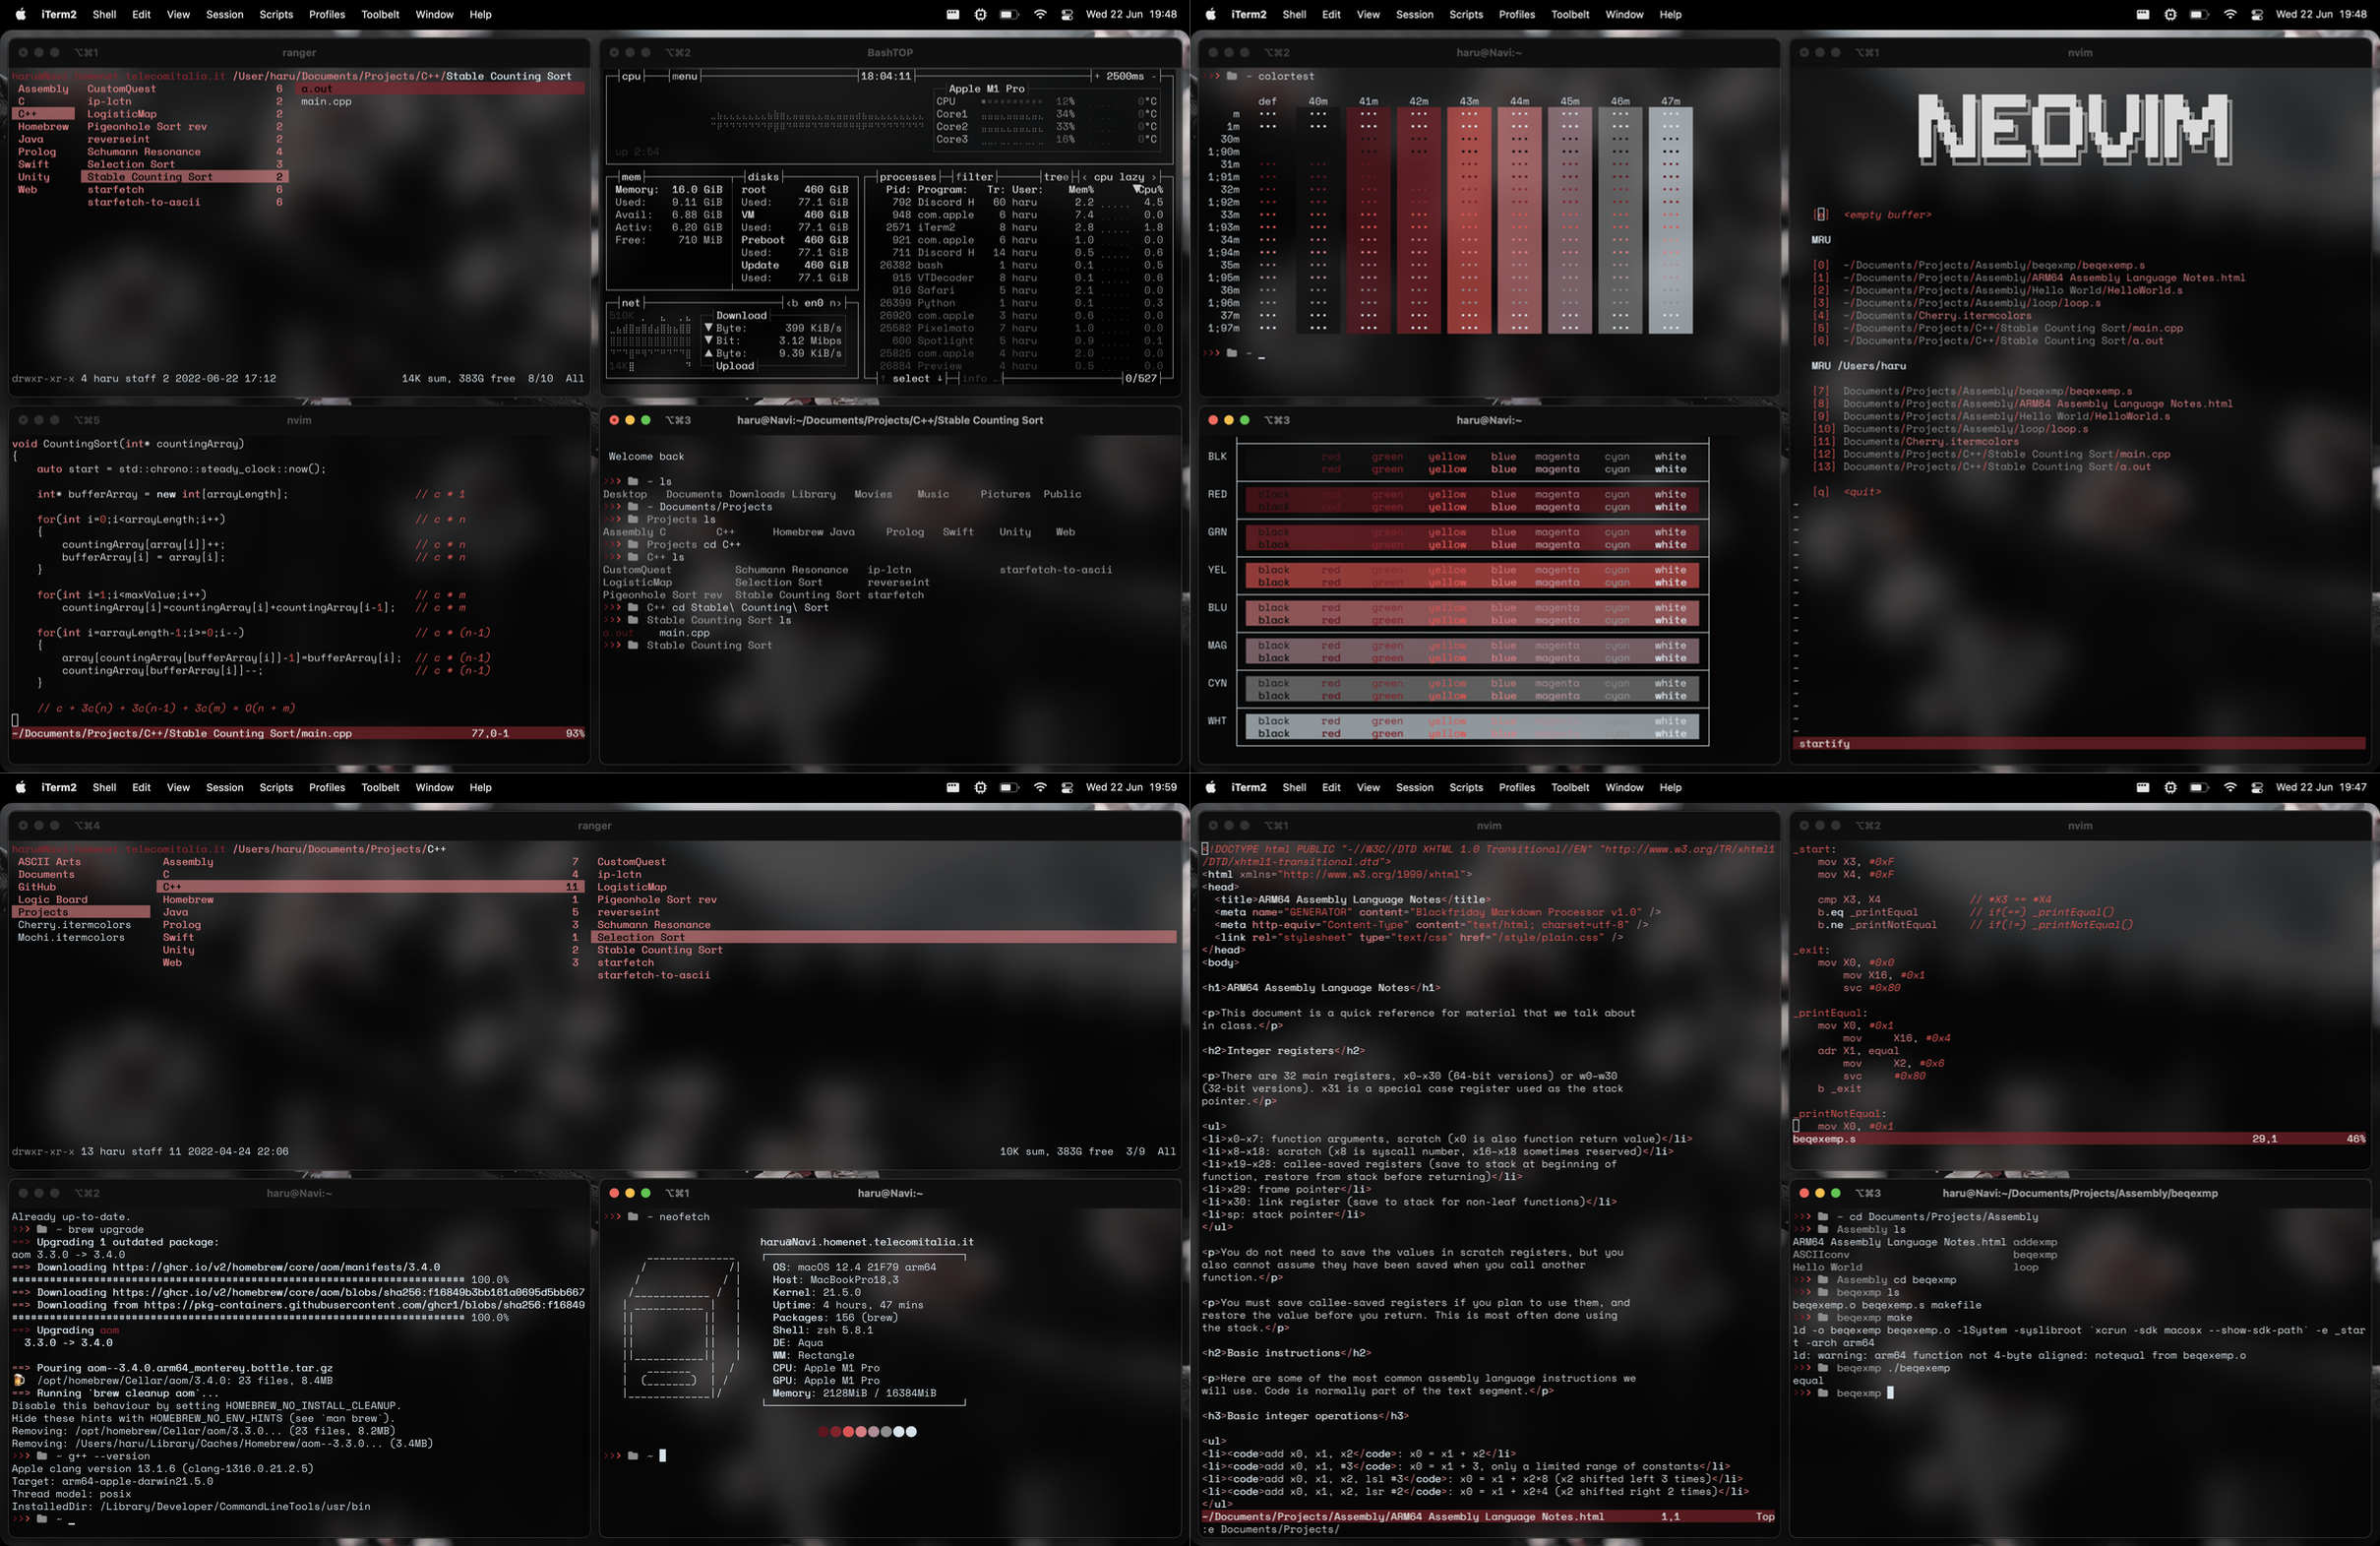
Task: Click the Wi-Fi icon beside the 19:47 clock
Action: tap(2230, 787)
